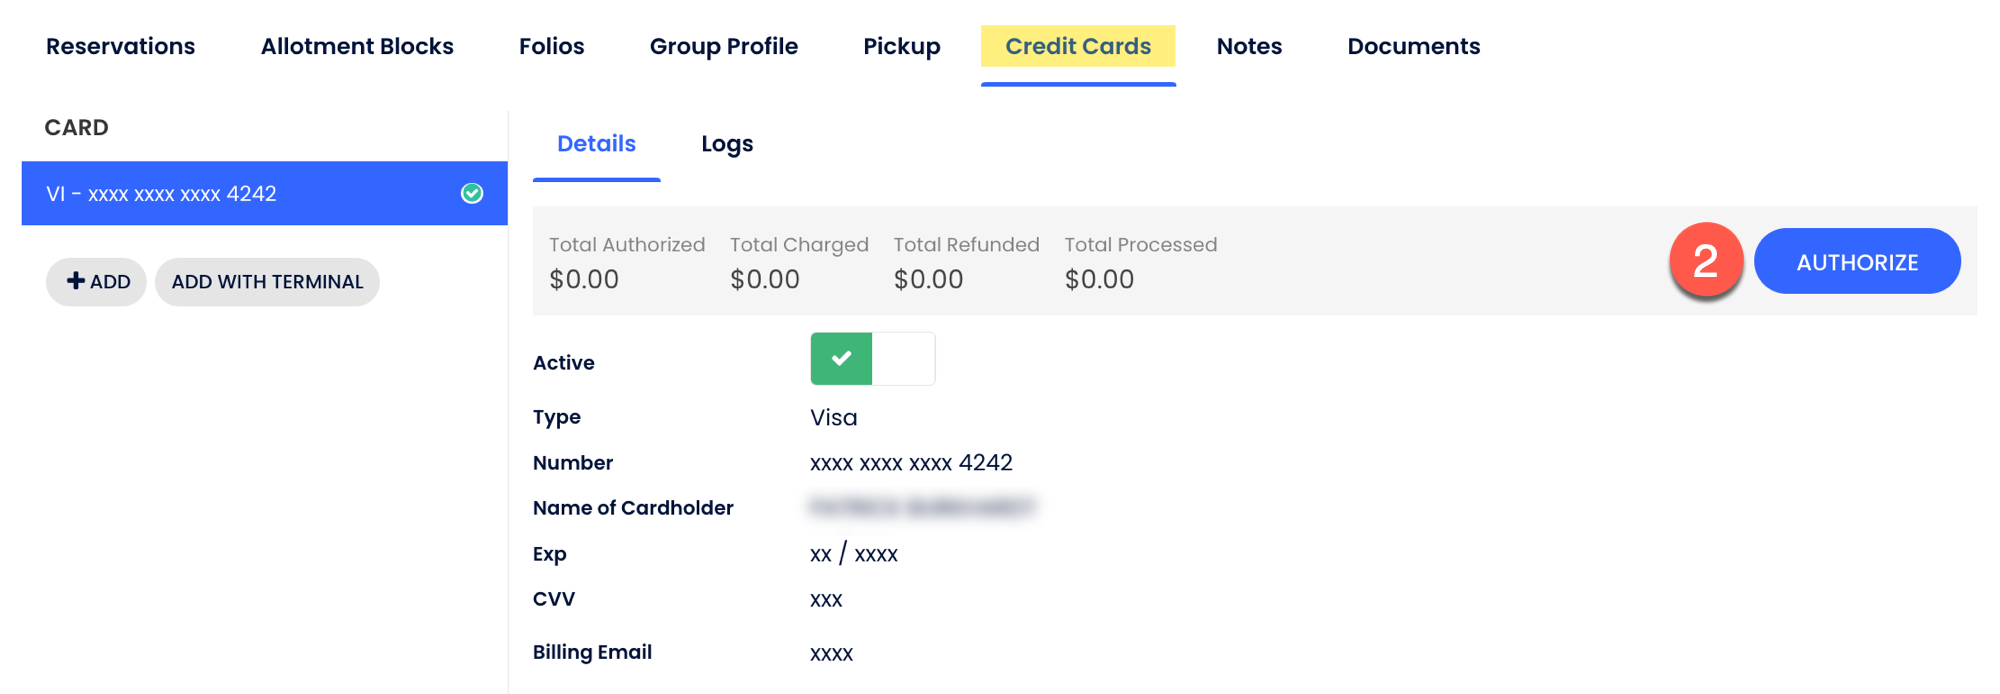Click ADD WITH TERMINAL button
2000x694 pixels.
[267, 282]
